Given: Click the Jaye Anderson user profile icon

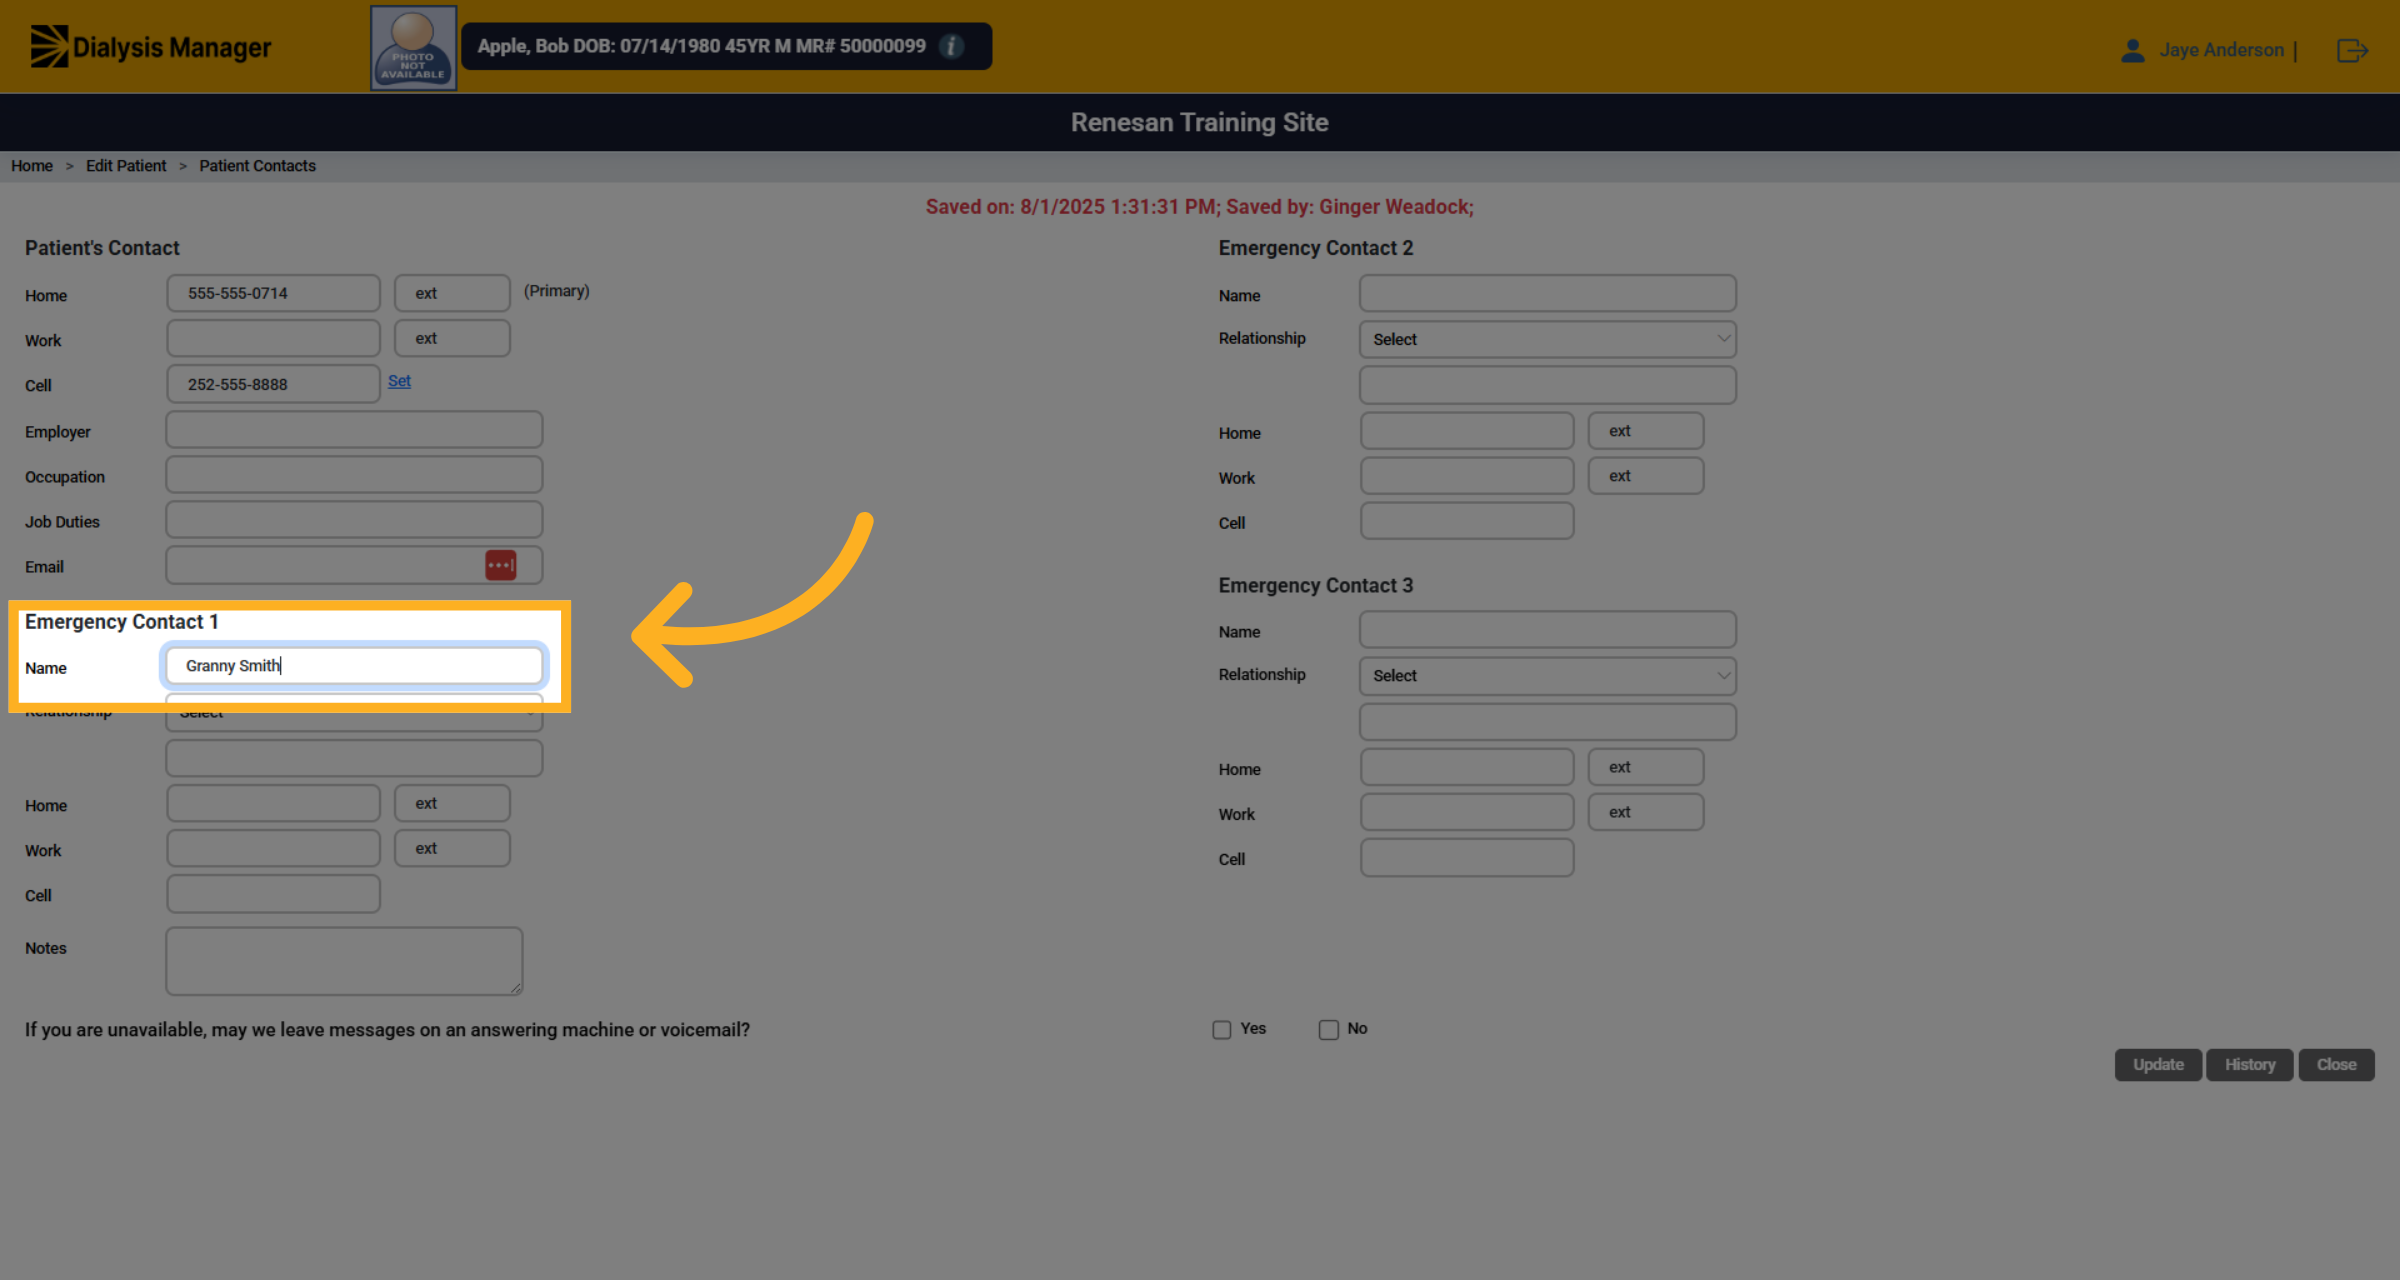Looking at the screenshot, I should click(x=2132, y=50).
